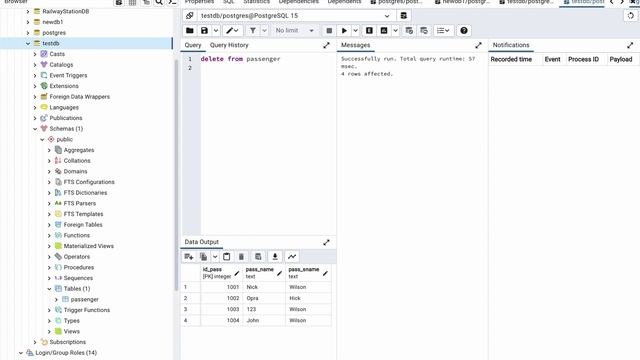Click the filter rows funnel icon
The image size is (640, 360).
coord(253,31)
